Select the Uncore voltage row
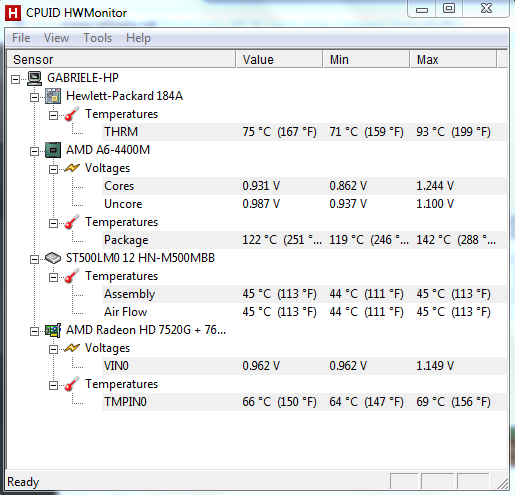Image resolution: width=515 pixels, height=495 pixels. pyautogui.click(x=305, y=204)
